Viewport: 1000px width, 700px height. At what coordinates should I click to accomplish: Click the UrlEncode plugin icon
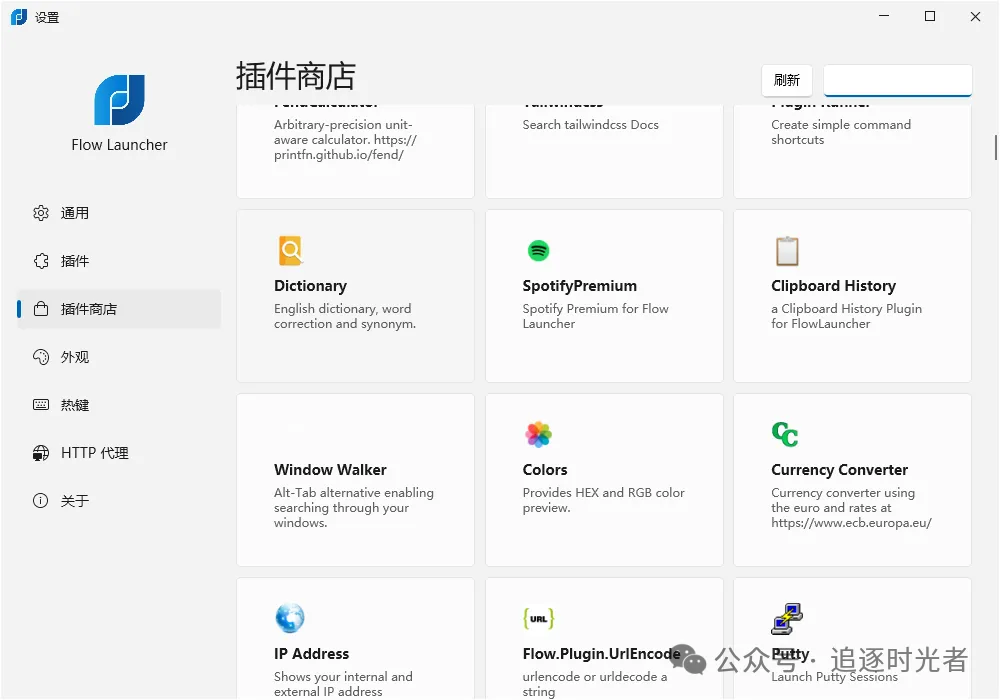(539, 618)
